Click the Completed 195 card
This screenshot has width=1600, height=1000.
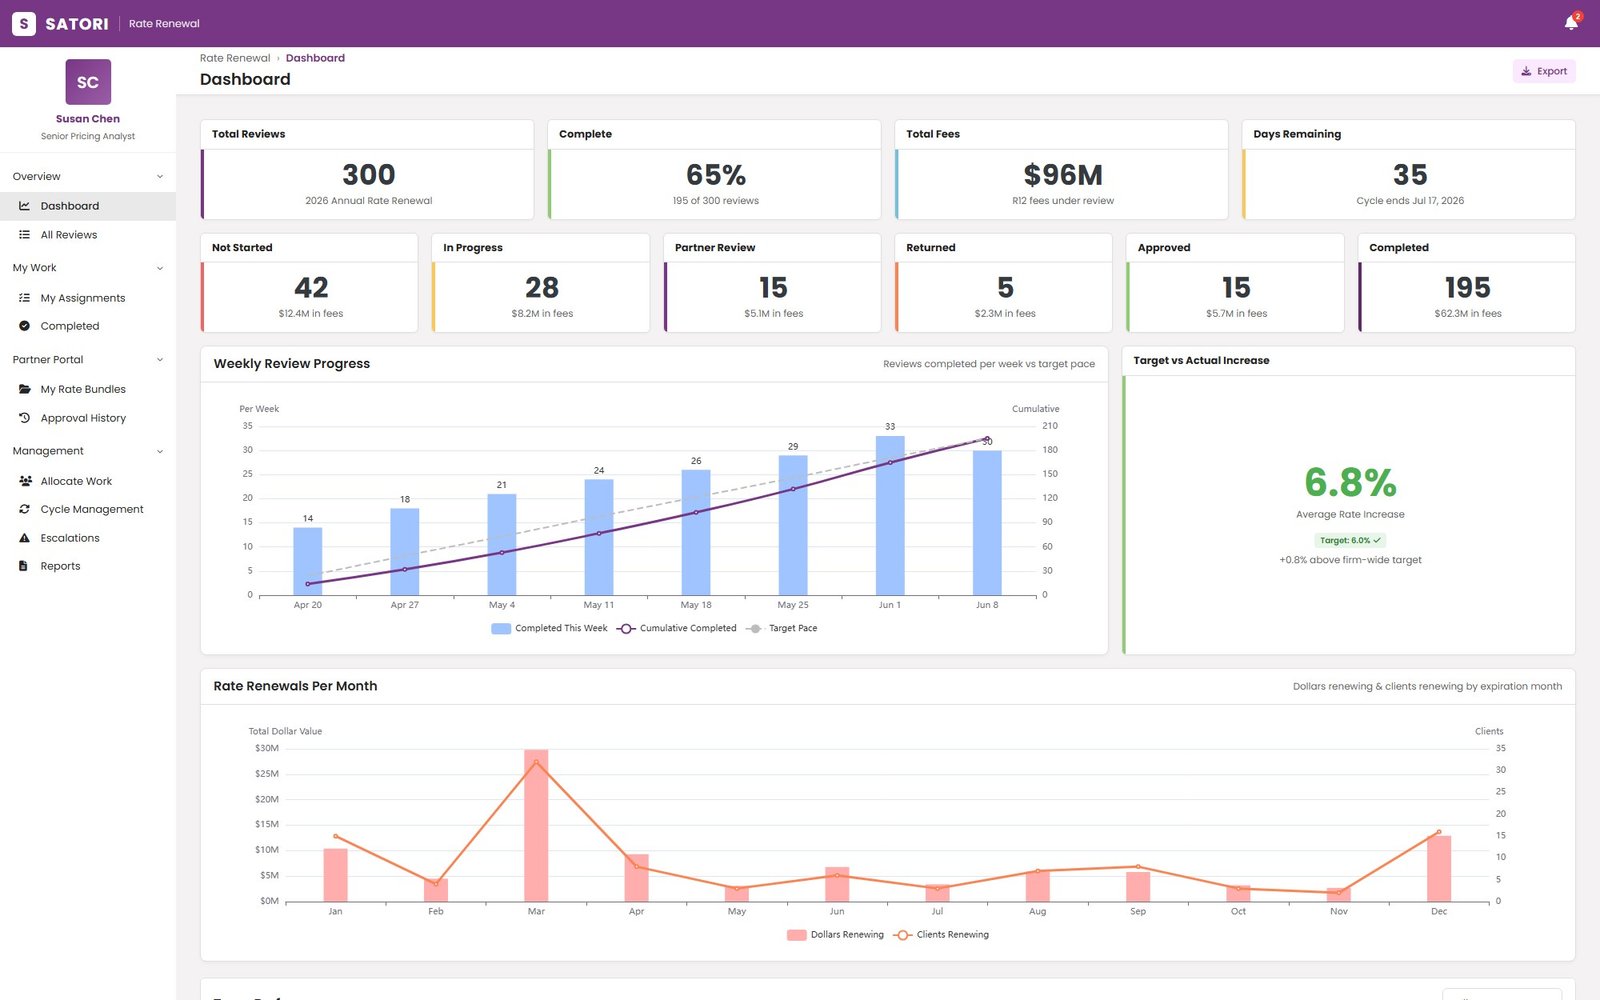[1467, 283]
